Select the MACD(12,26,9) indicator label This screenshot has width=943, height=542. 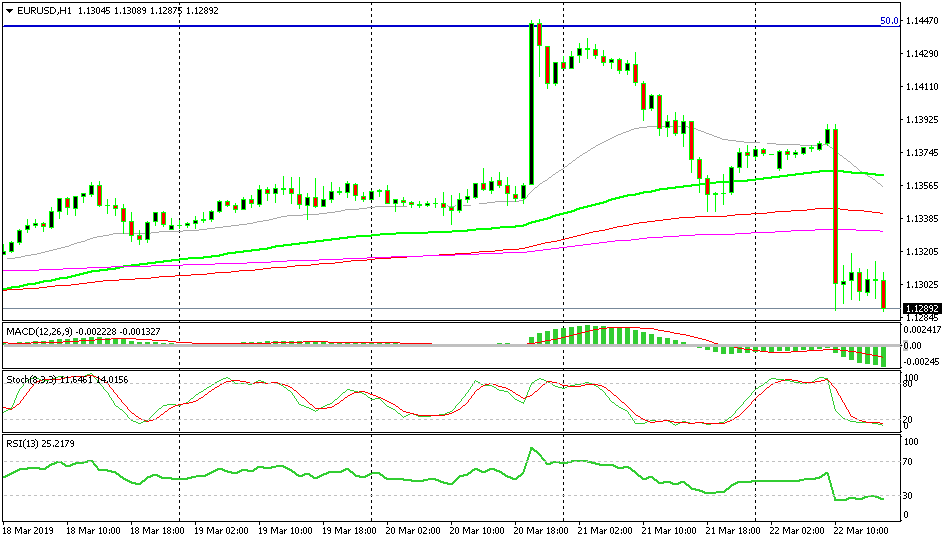84,331
